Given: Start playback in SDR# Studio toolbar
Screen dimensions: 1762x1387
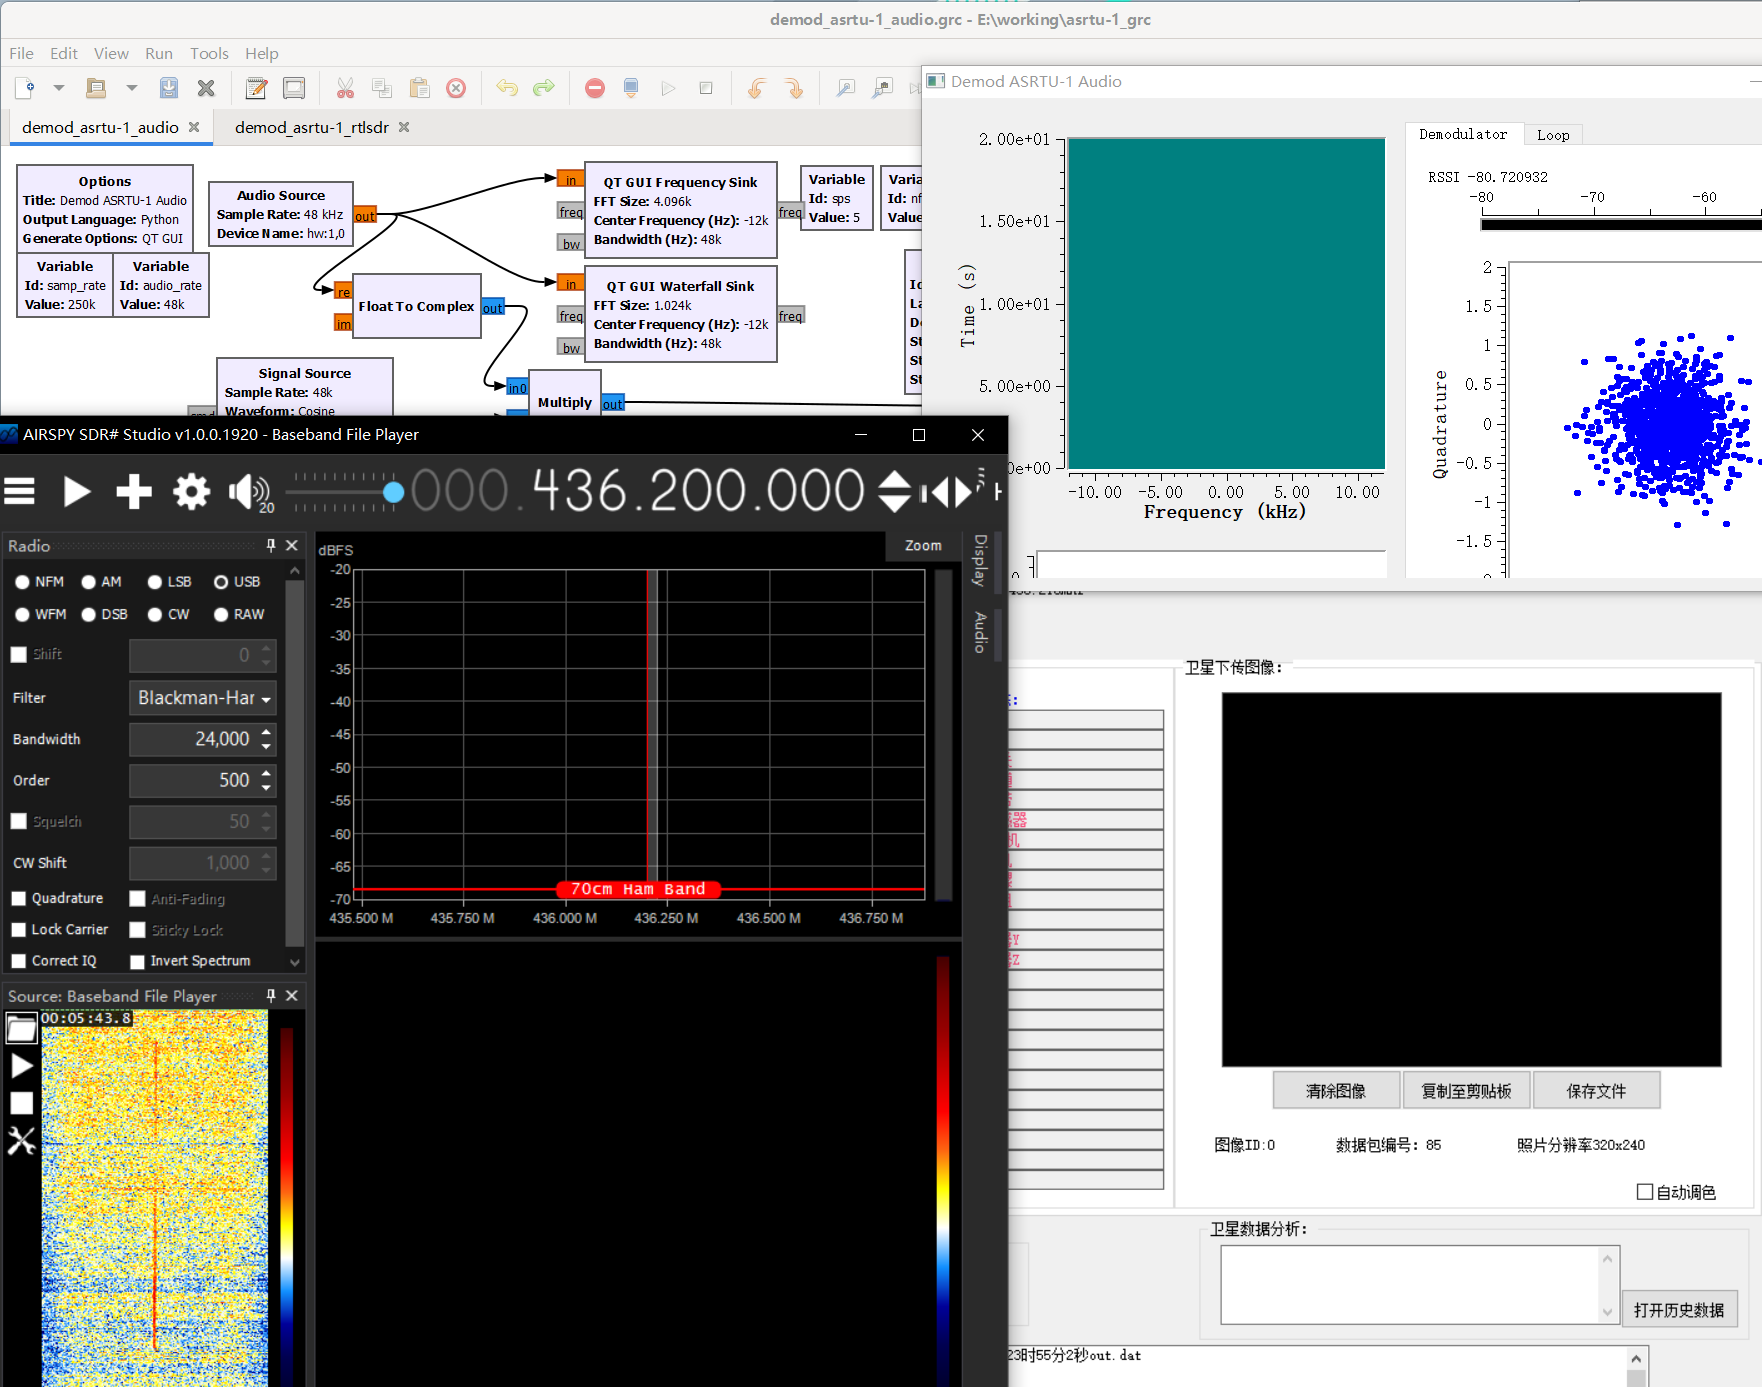Looking at the screenshot, I should (76, 491).
